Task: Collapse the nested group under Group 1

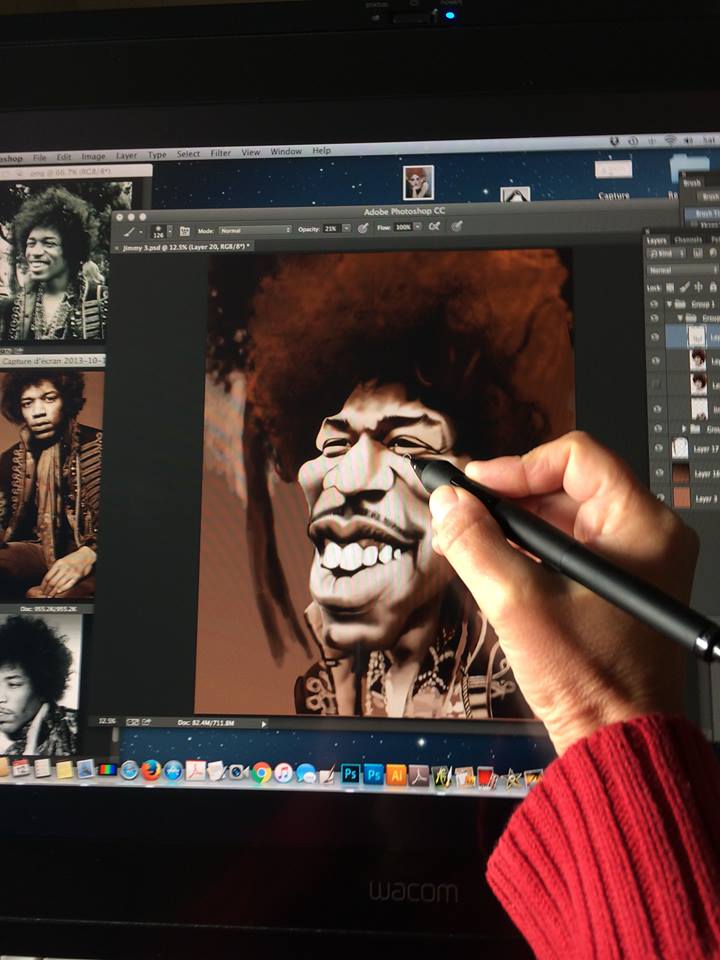Action: click(x=681, y=318)
